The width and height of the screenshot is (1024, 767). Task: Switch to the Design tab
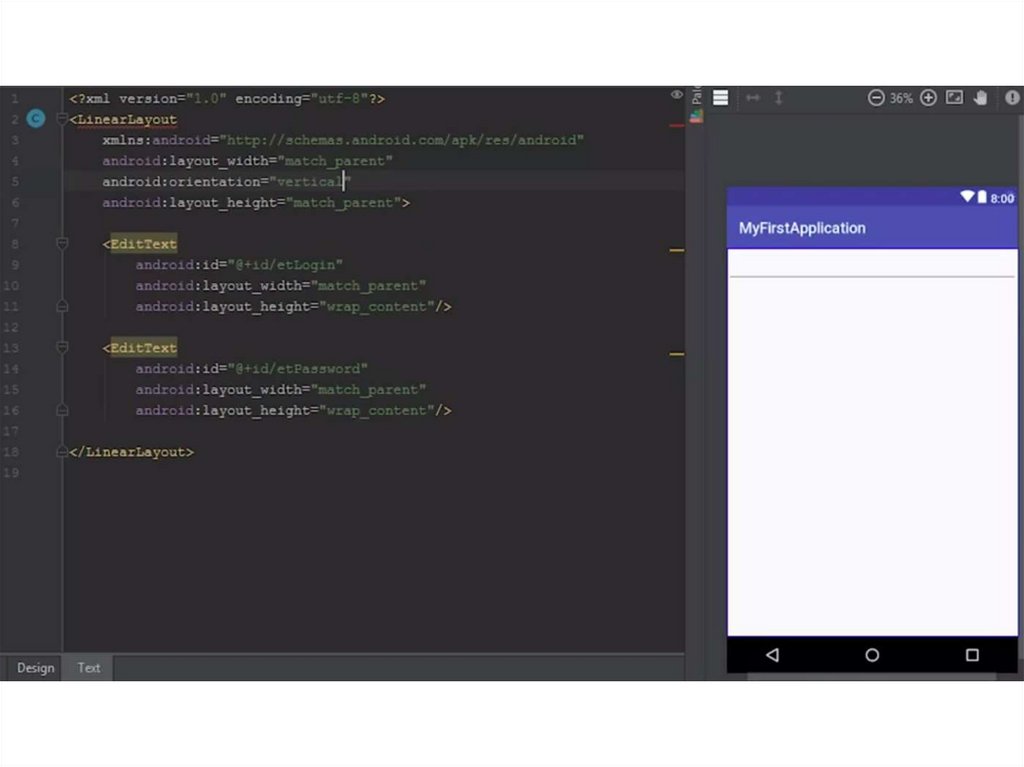click(x=35, y=668)
